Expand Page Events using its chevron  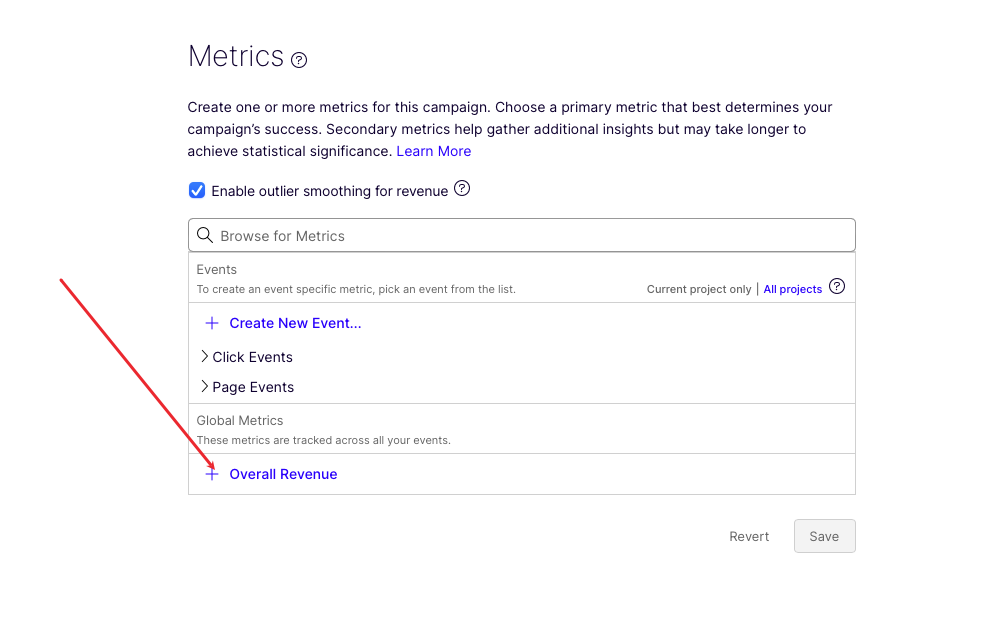coord(204,387)
